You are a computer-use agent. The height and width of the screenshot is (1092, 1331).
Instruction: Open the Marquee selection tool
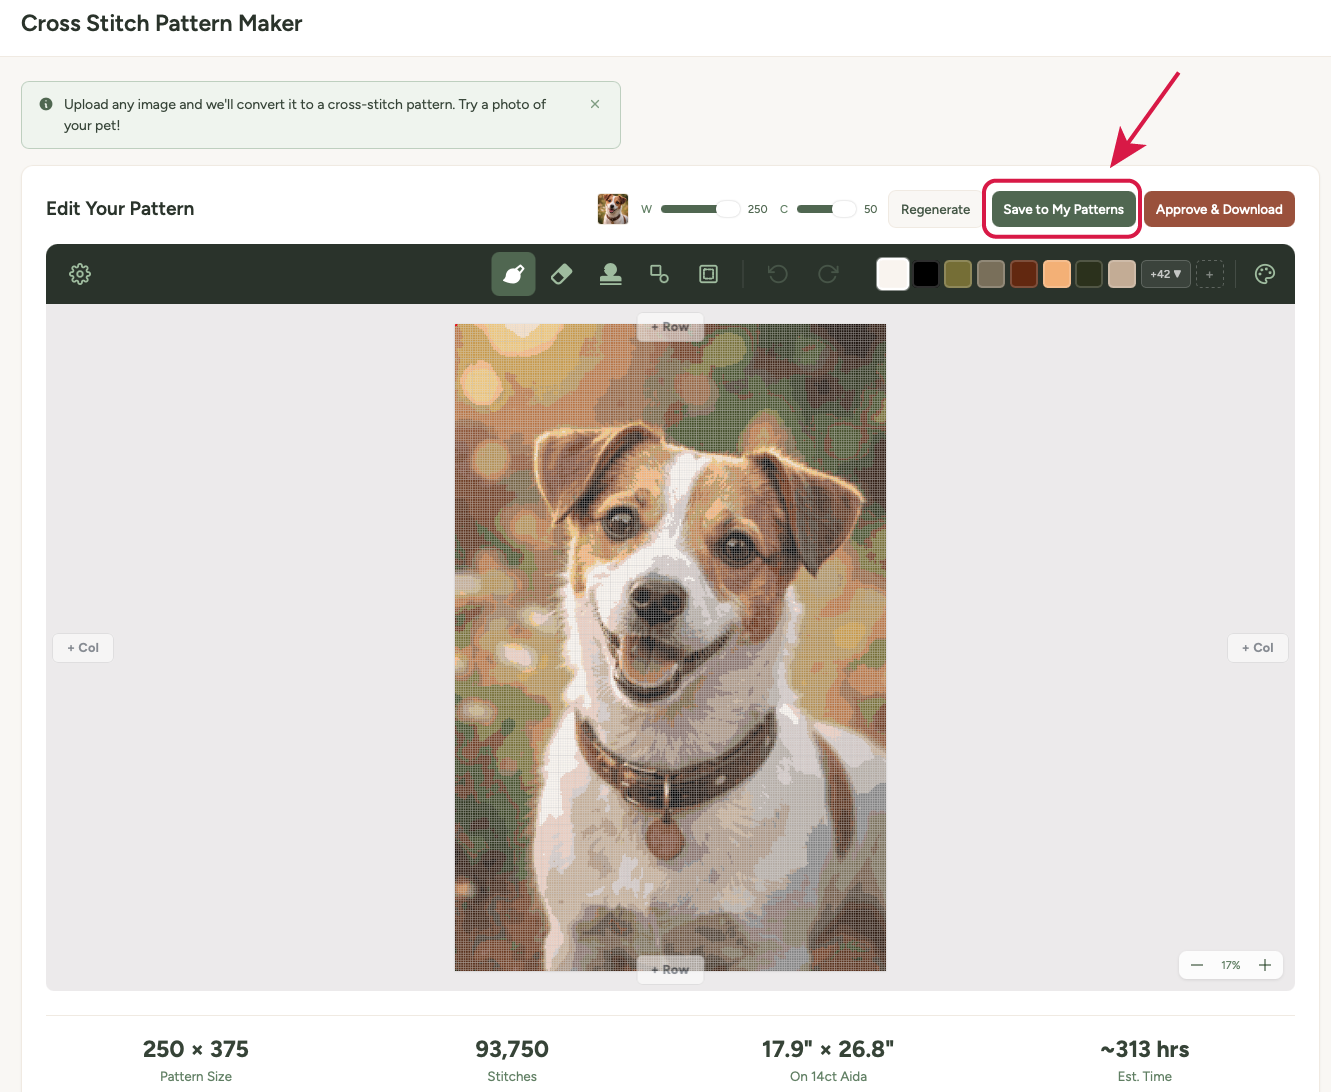[x=708, y=273]
